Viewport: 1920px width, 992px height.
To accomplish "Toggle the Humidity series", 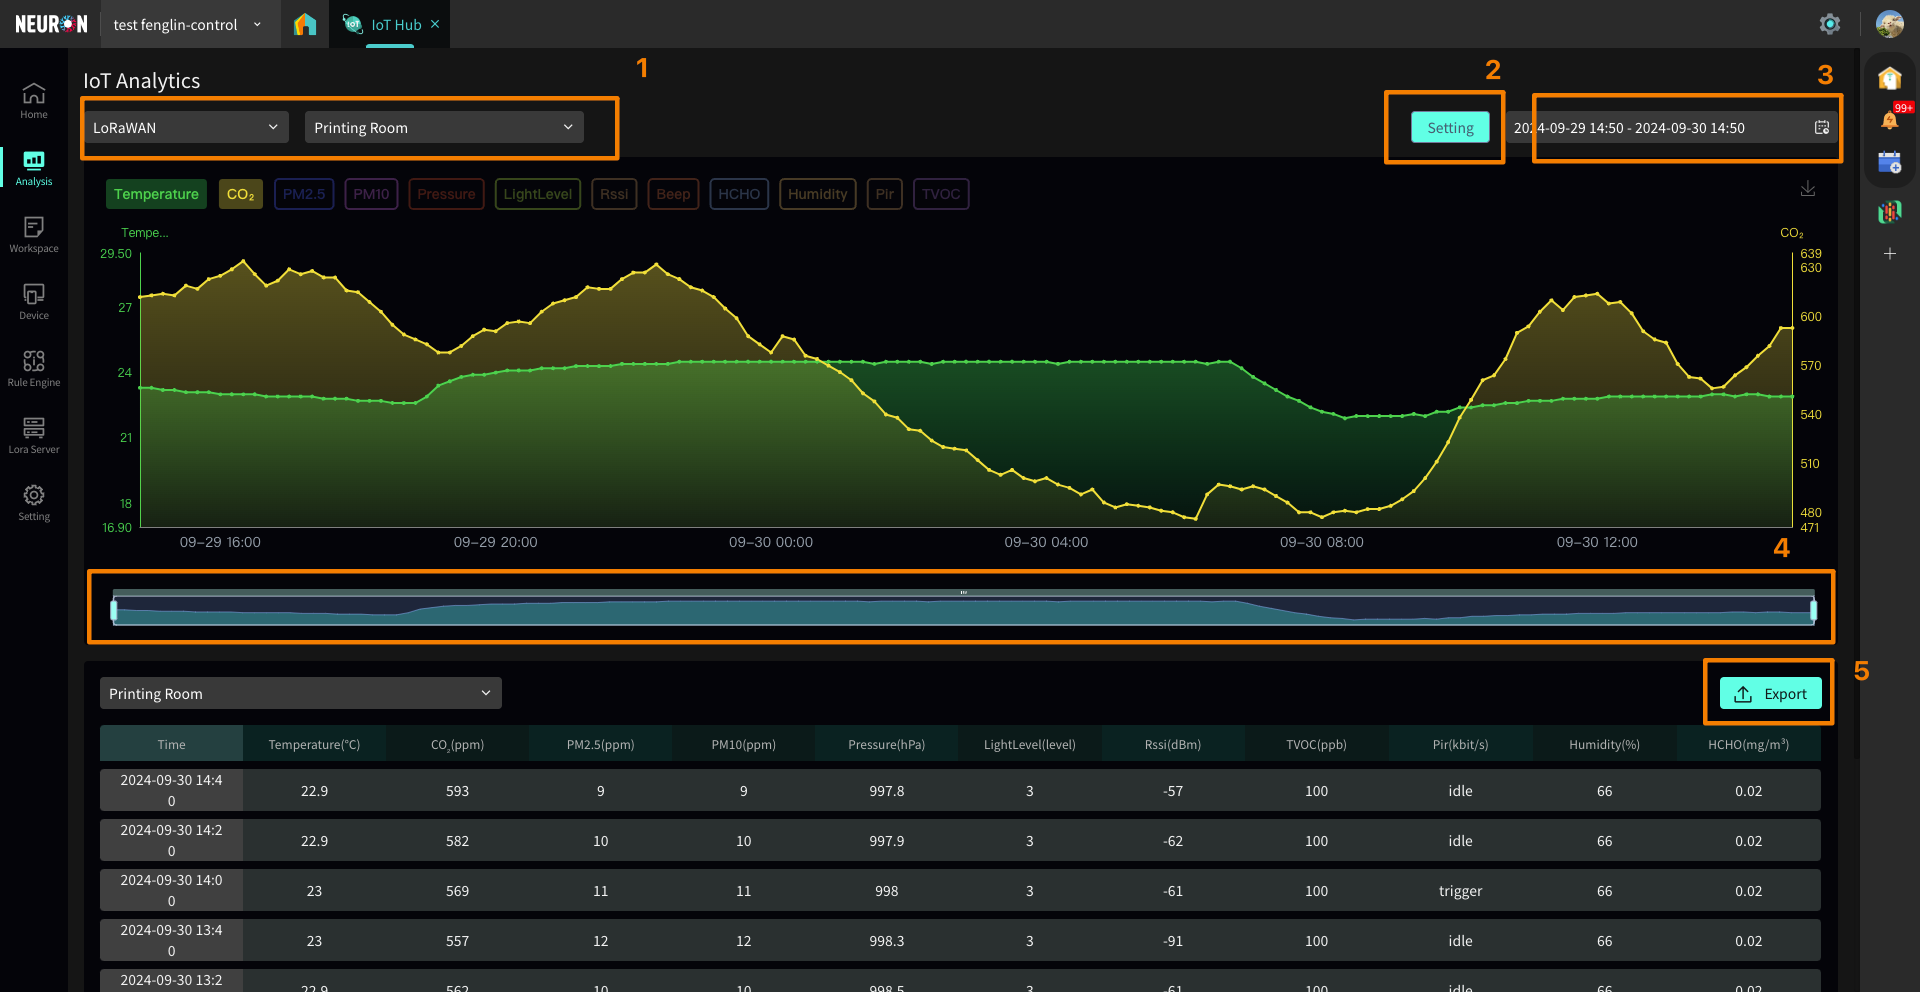I will pyautogui.click(x=817, y=194).
